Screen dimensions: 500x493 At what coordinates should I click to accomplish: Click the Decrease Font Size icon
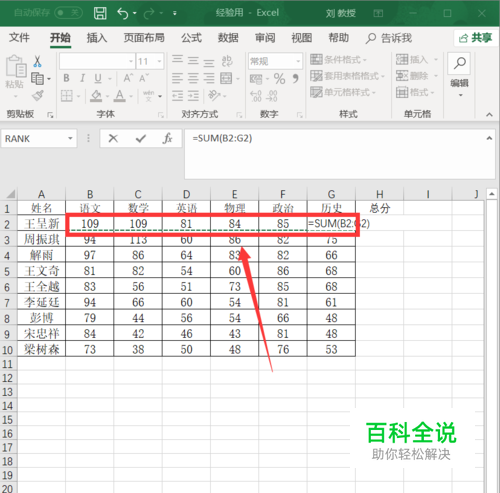coord(144,78)
